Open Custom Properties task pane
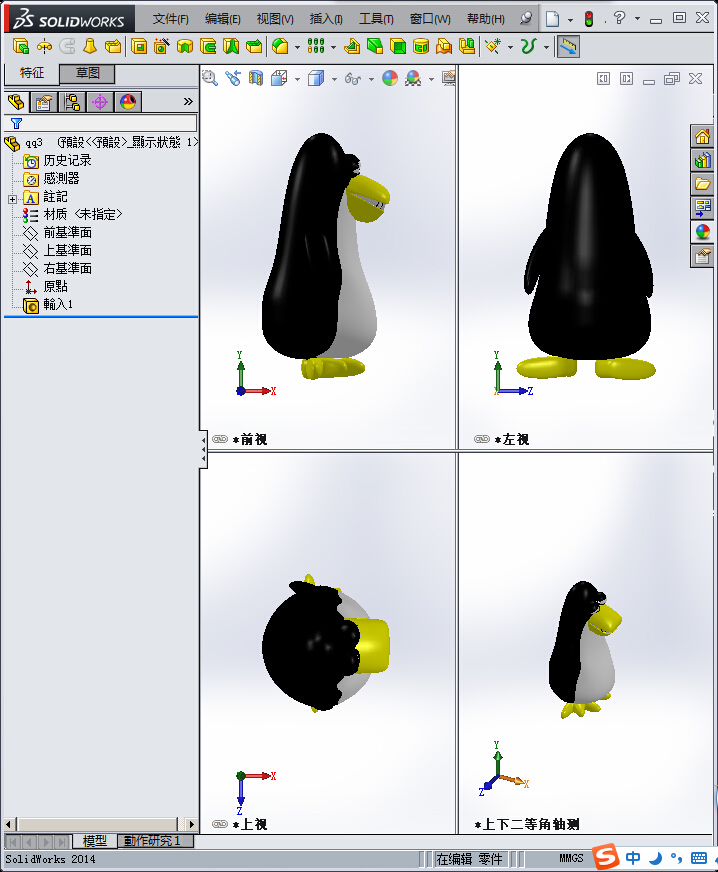Viewport: 718px width, 872px height. (x=702, y=256)
